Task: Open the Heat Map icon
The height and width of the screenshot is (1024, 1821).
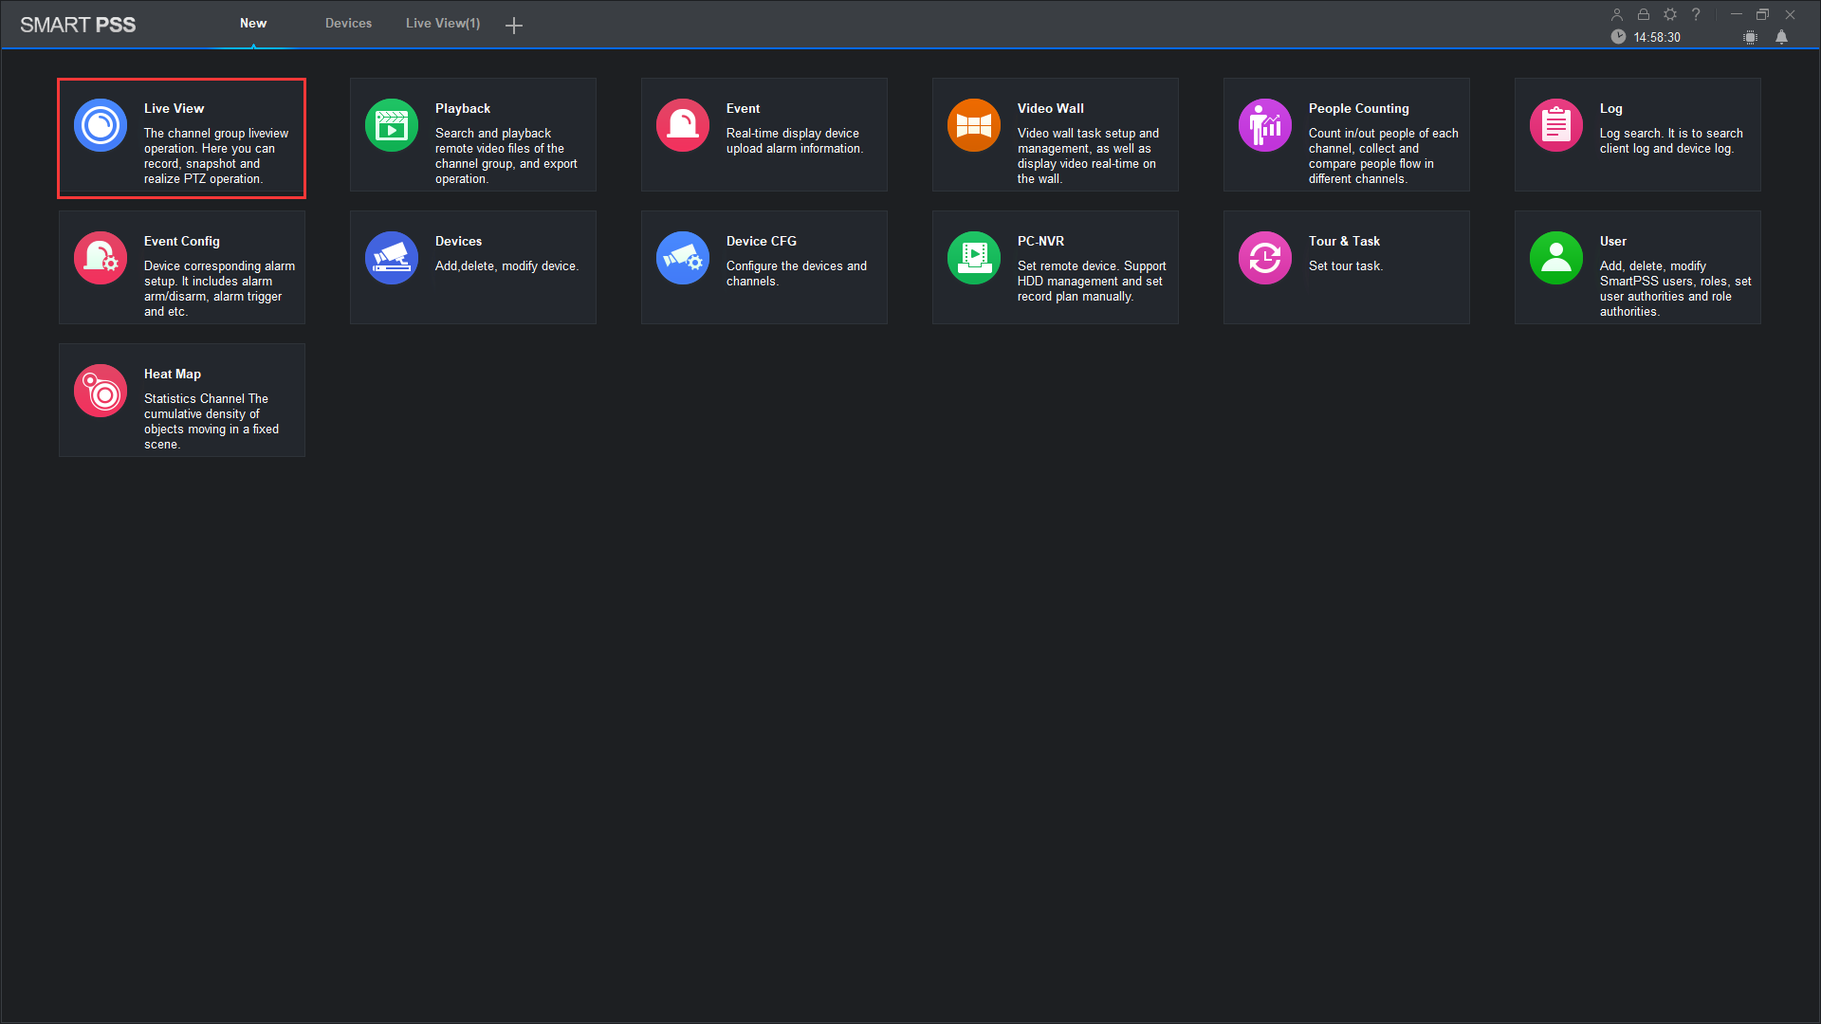Action: coord(100,391)
